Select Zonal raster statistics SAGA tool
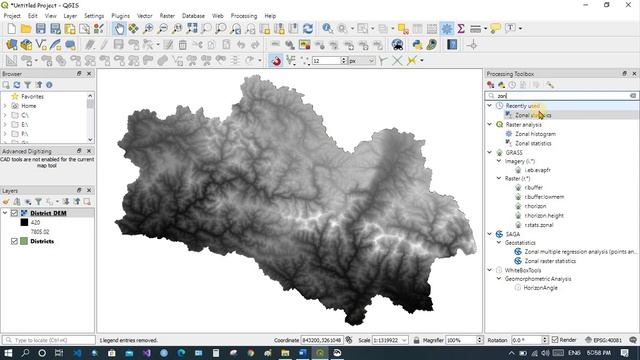Image resolution: width=640 pixels, height=360 pixels. tap(550, 261)
